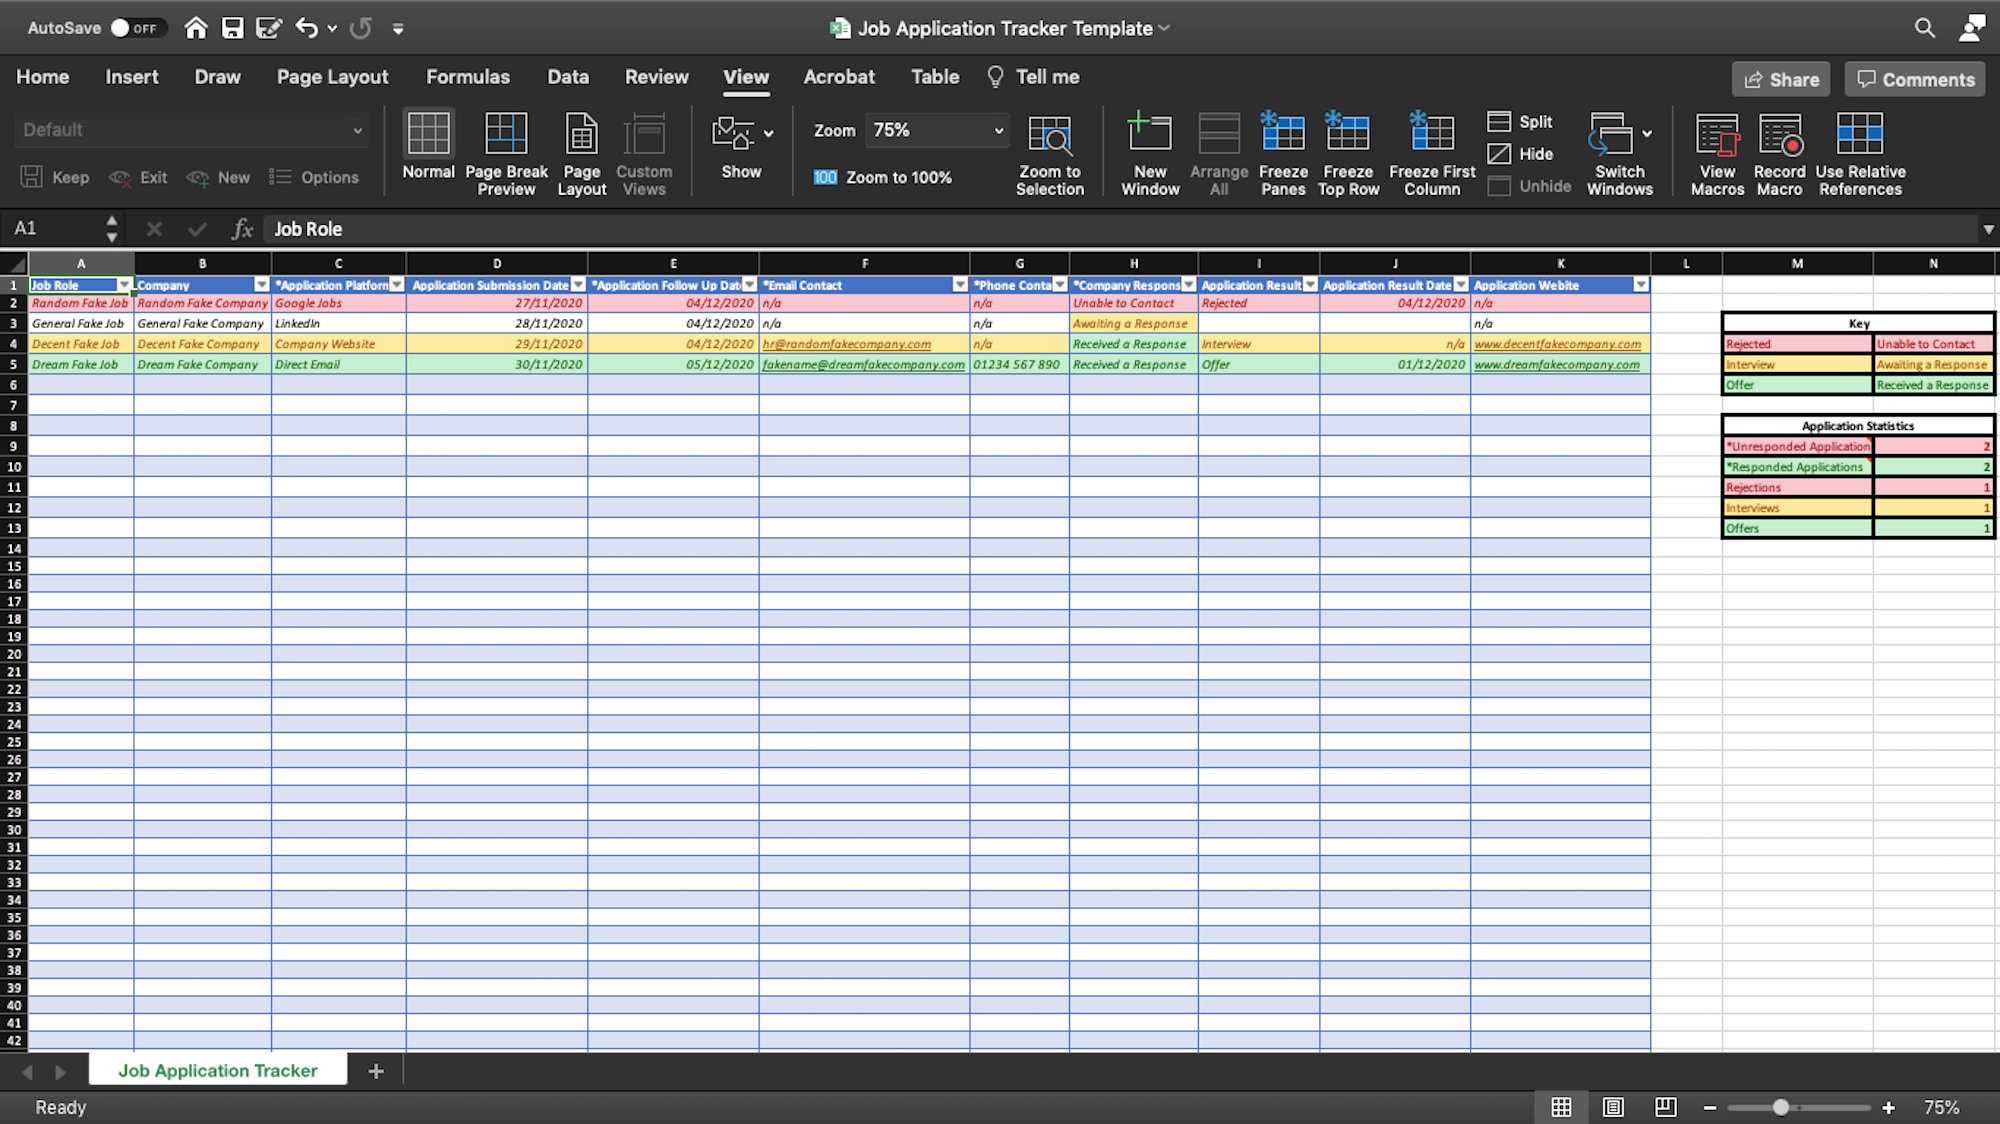This screenshot has height=1124, width=2000.
Task: Open the Job Role column filter
Action: tap(126, 285)
